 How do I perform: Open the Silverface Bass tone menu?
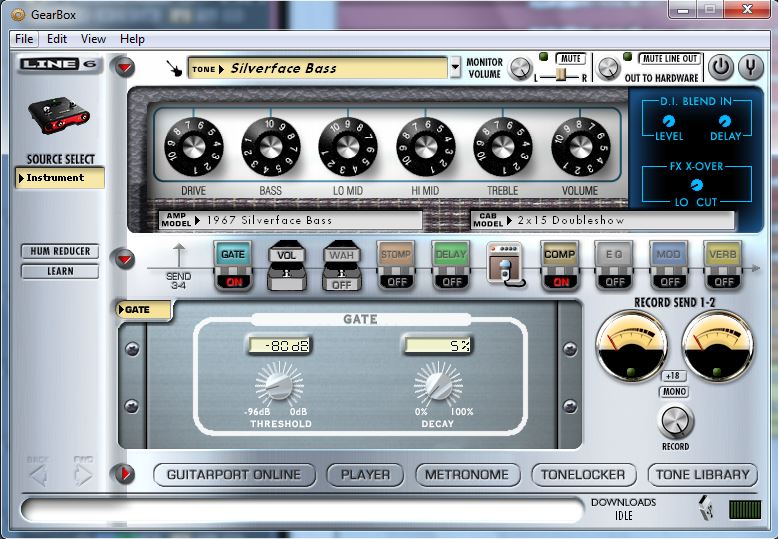click(x=318, y=68)
